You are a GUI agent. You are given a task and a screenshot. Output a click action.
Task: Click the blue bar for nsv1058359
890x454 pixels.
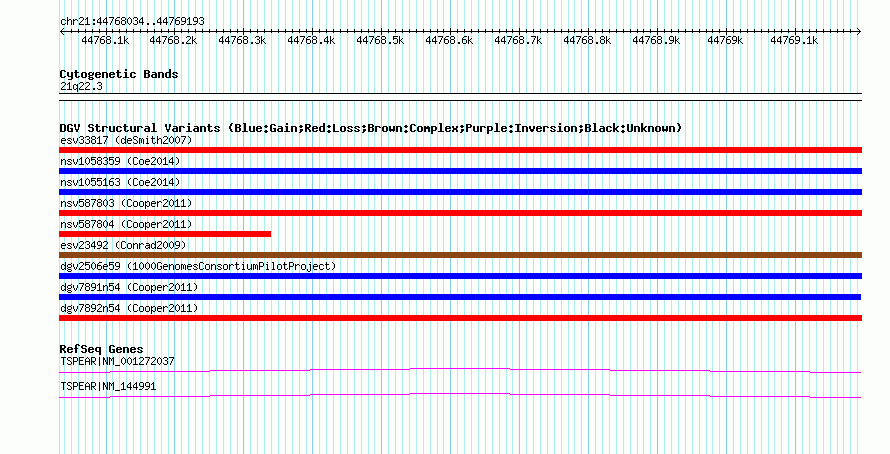click(460, 171)
